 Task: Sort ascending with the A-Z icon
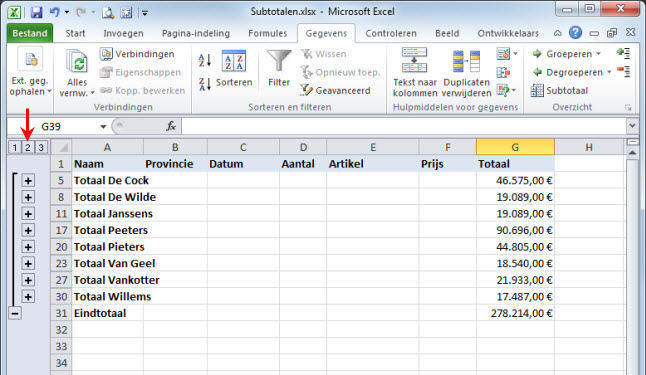[x=205, y=61]
